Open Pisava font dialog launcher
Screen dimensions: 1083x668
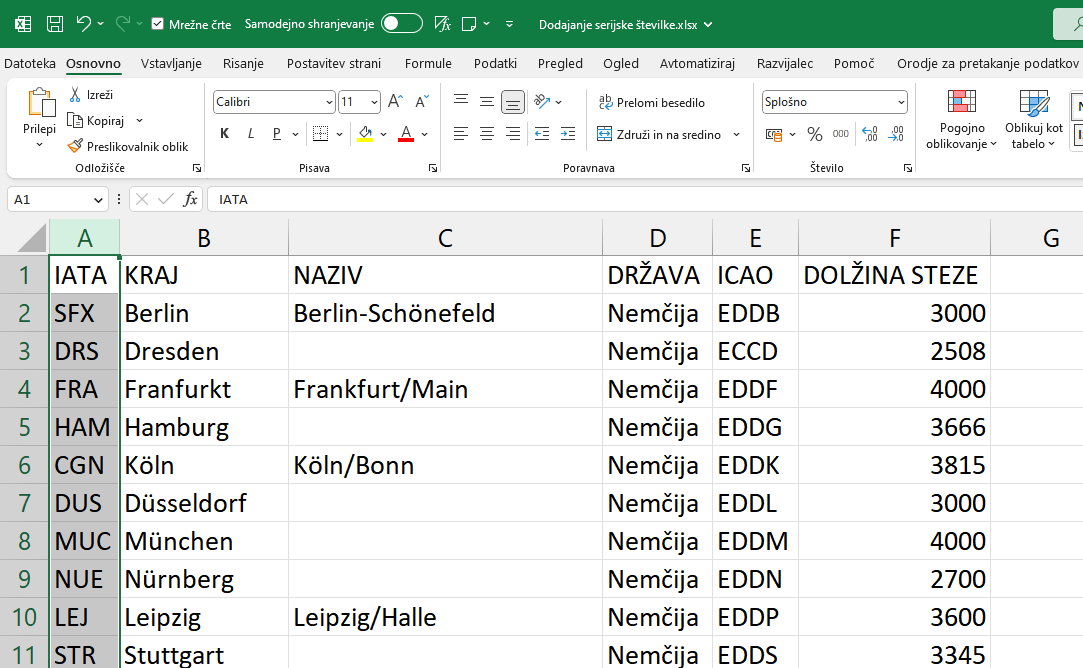point(433,168)
